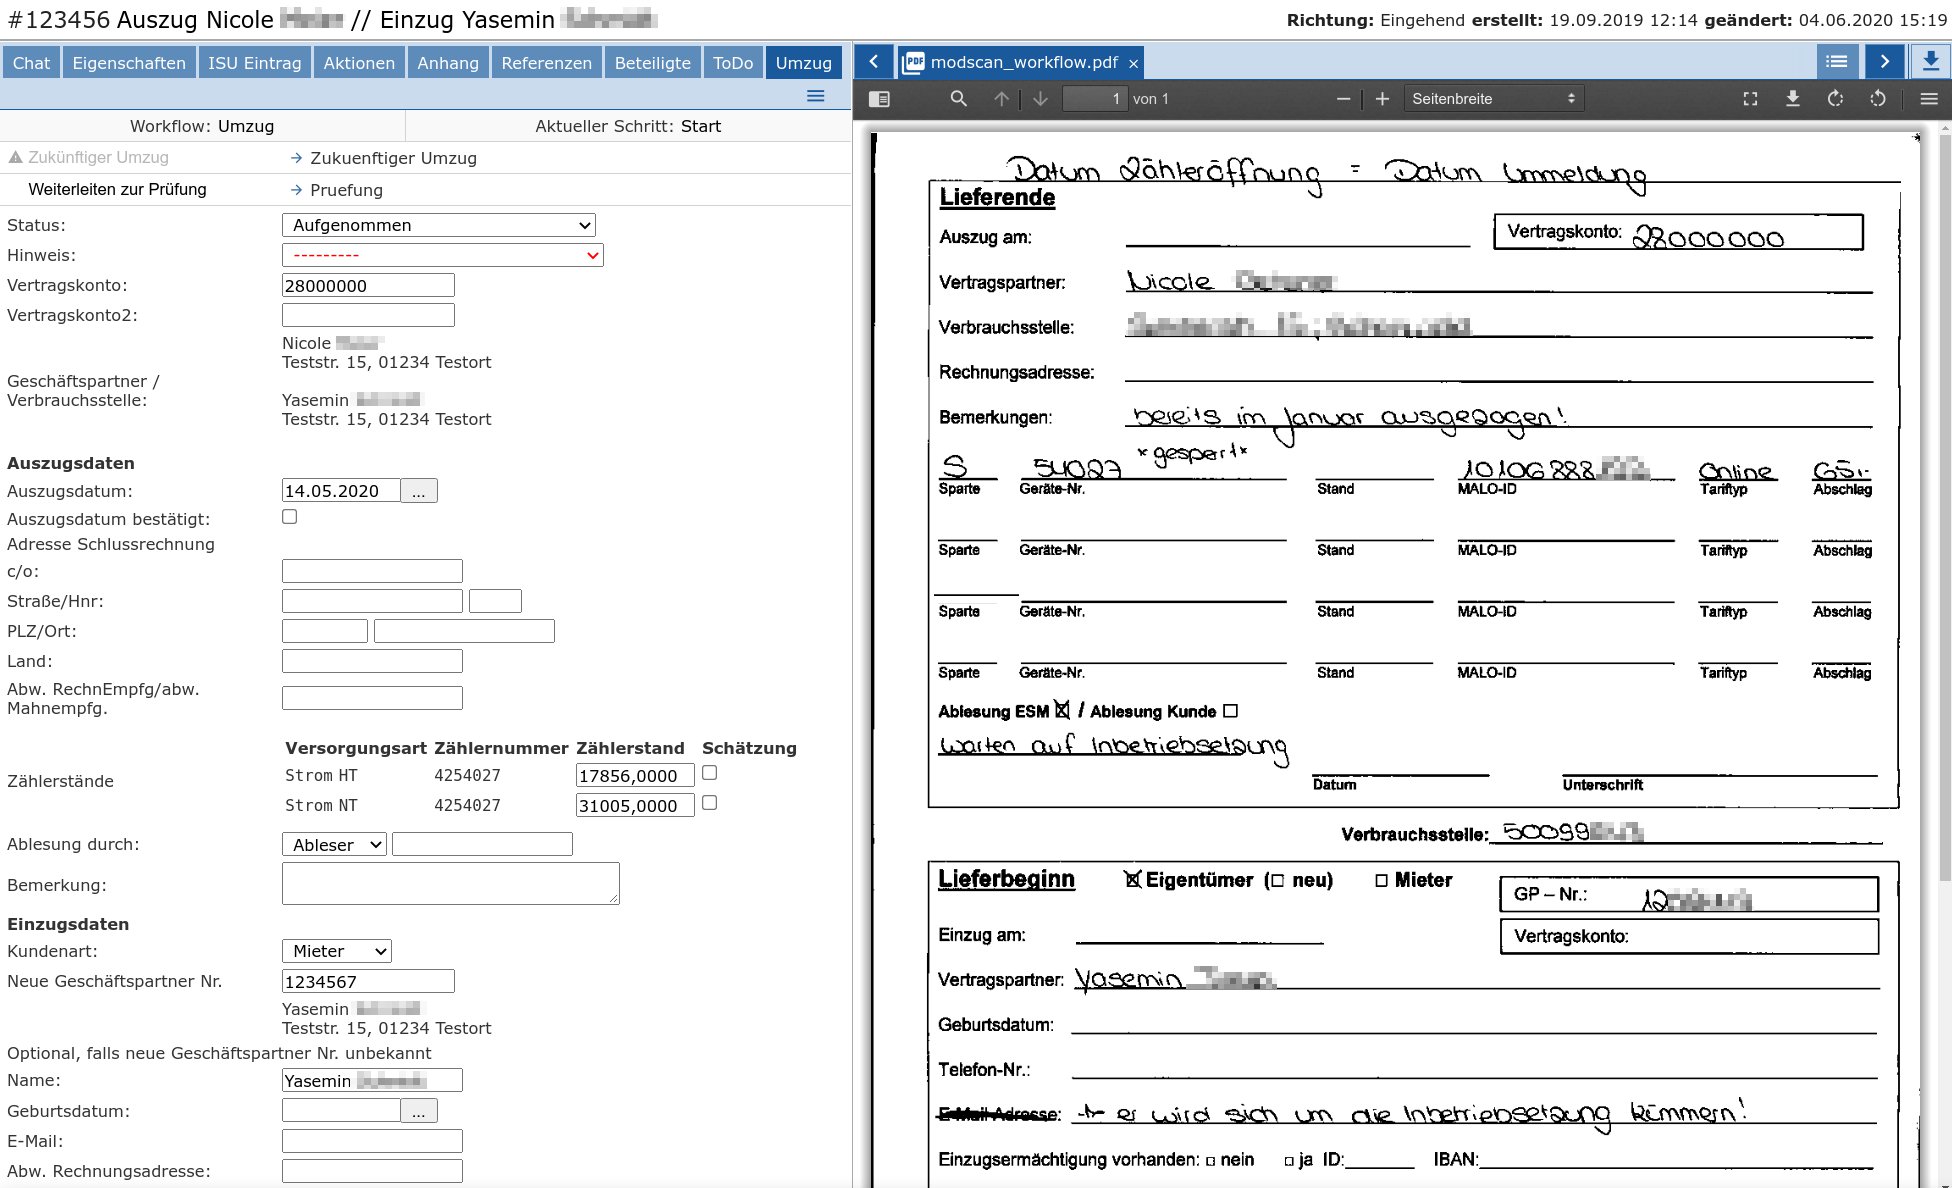Click Weiterleiten zur Prüfung
The image size is (1952, 1188).
pos(117,189)
